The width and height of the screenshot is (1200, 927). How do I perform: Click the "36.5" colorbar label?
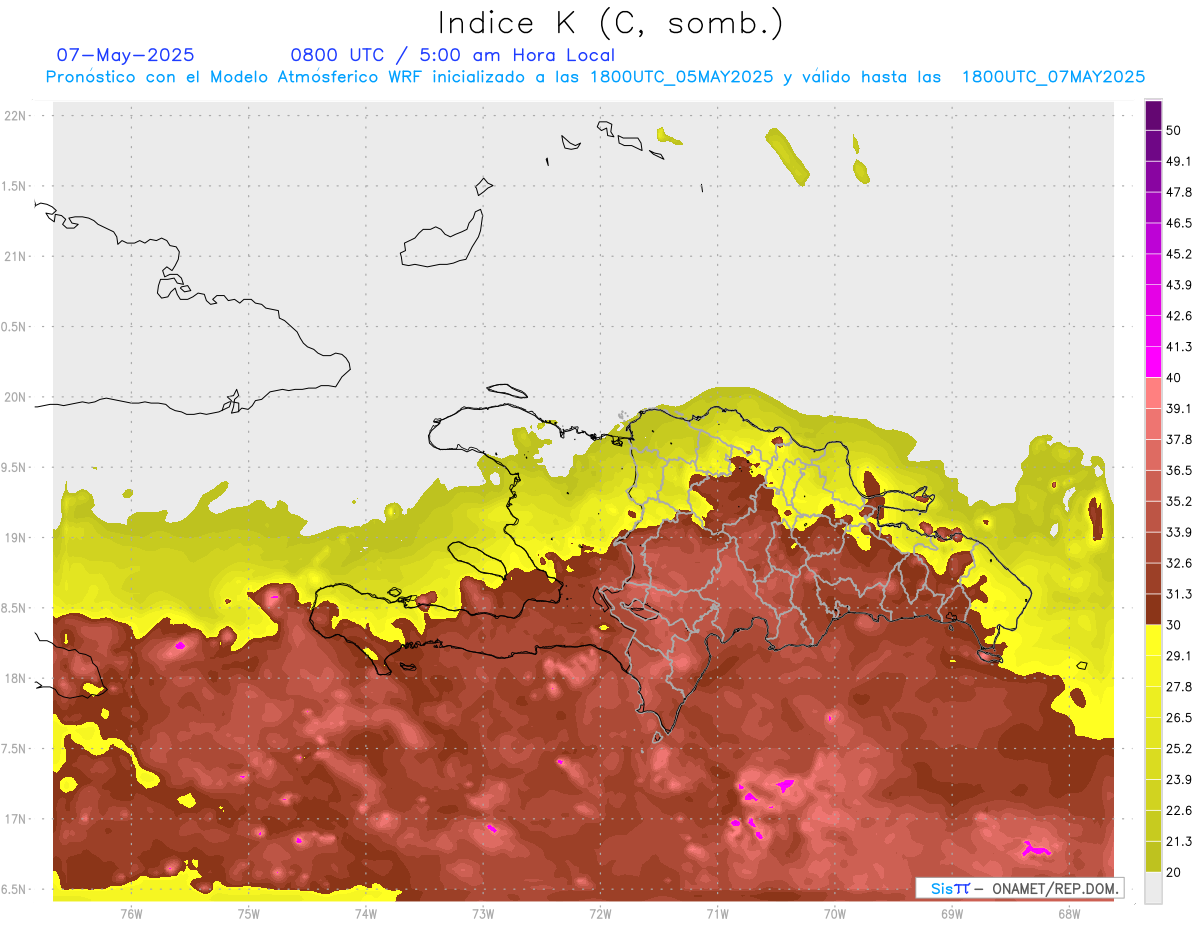click(x=1178, y=470)
